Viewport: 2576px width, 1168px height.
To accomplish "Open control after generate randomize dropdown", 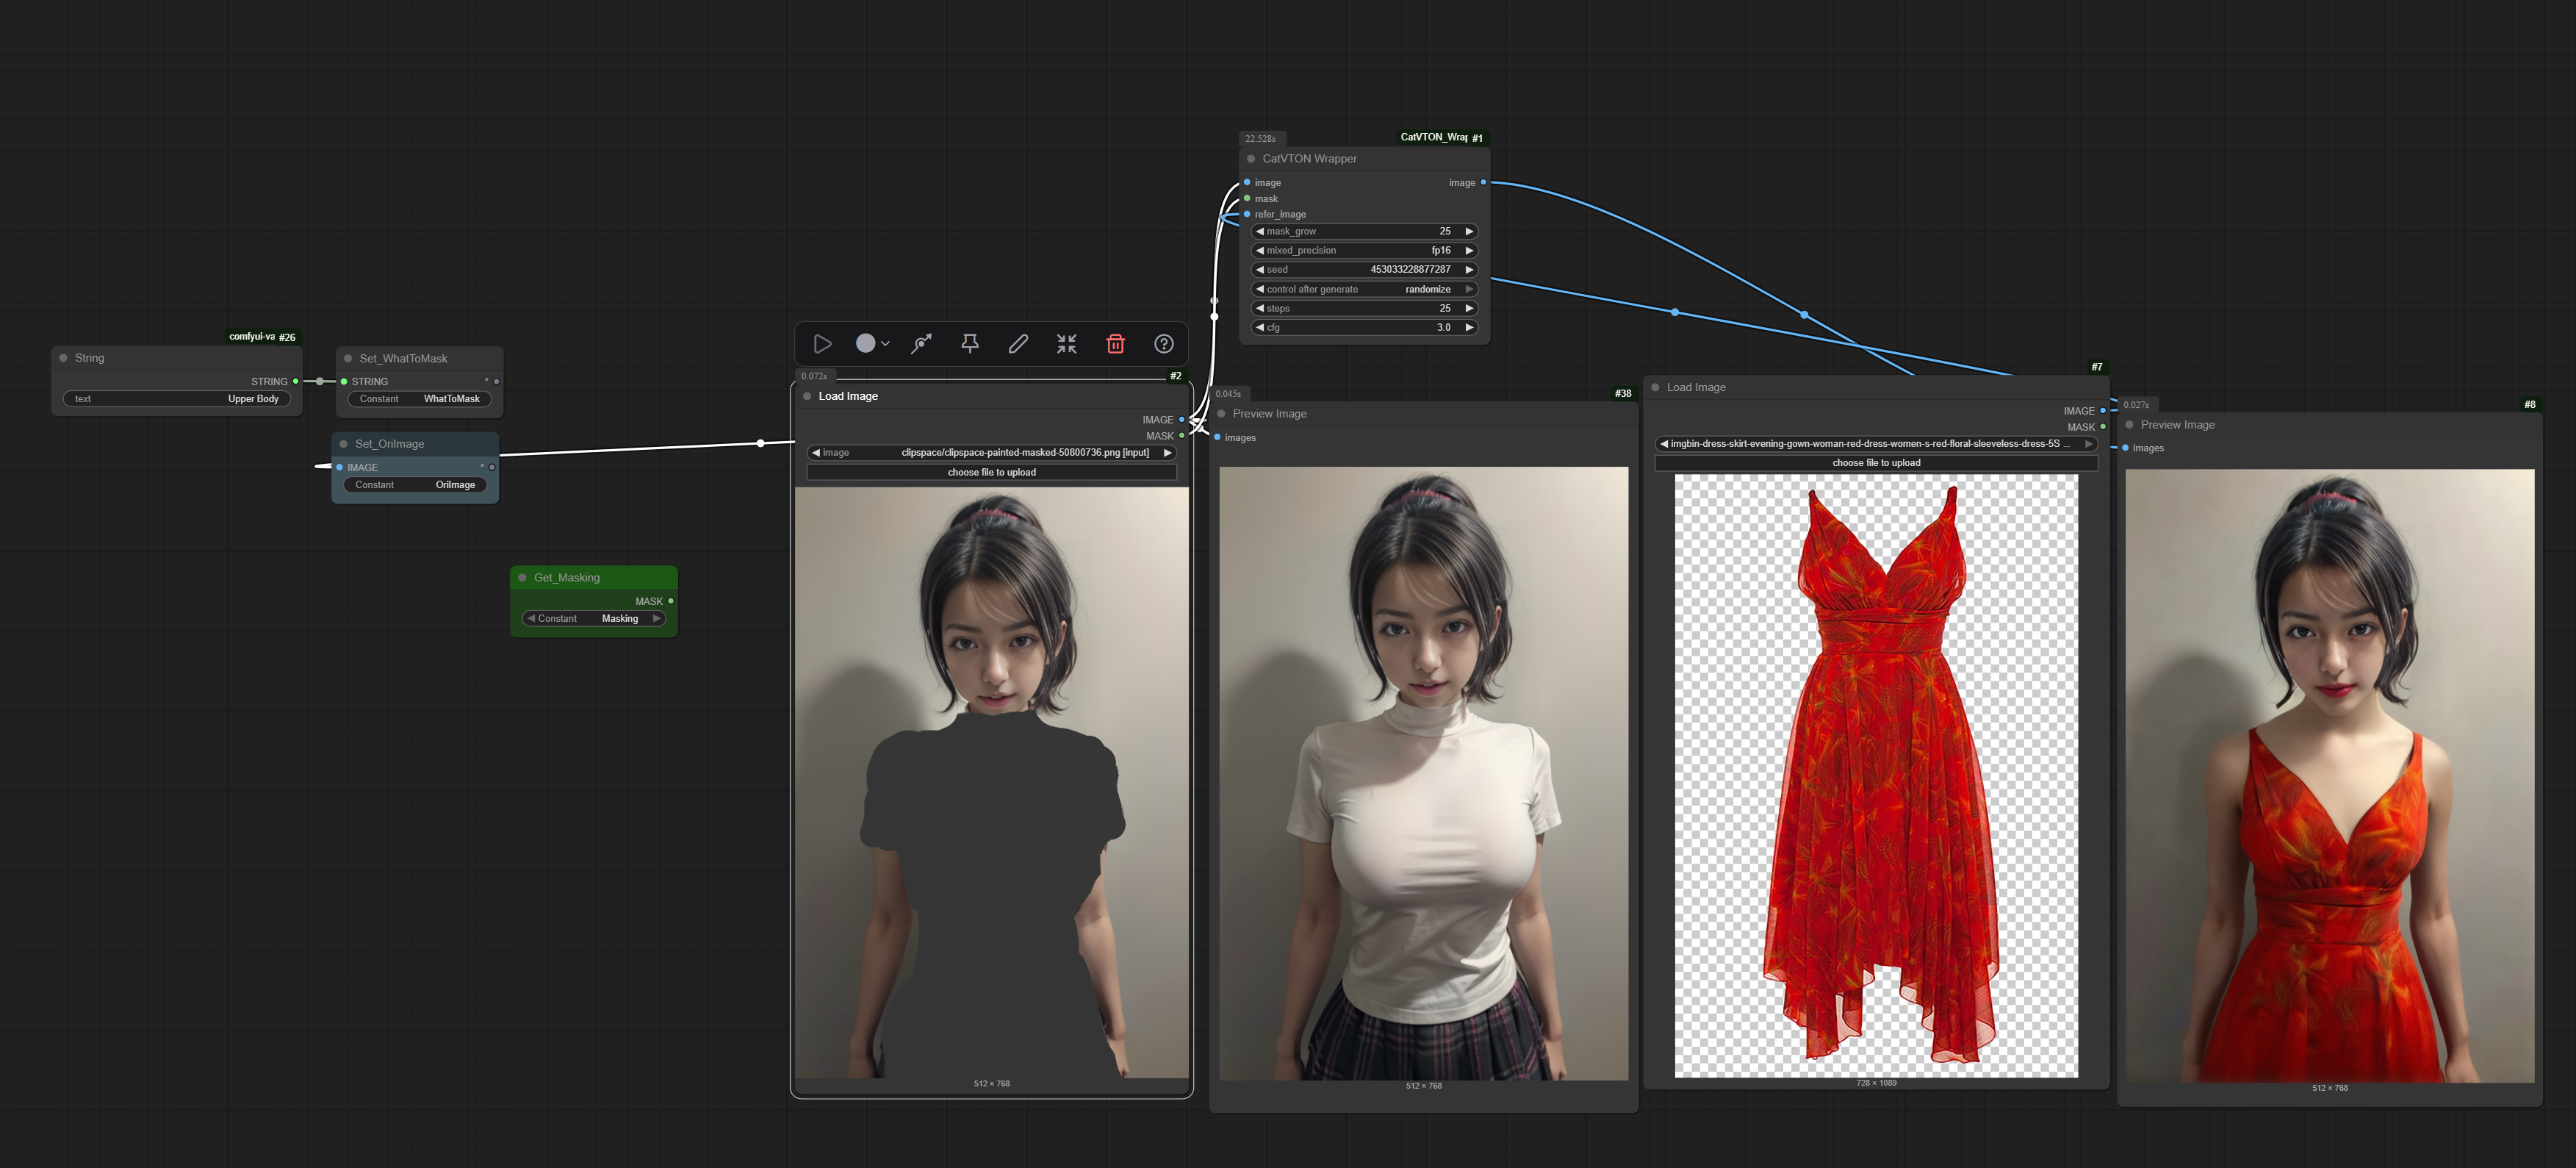I will [x=1364, y=289].
